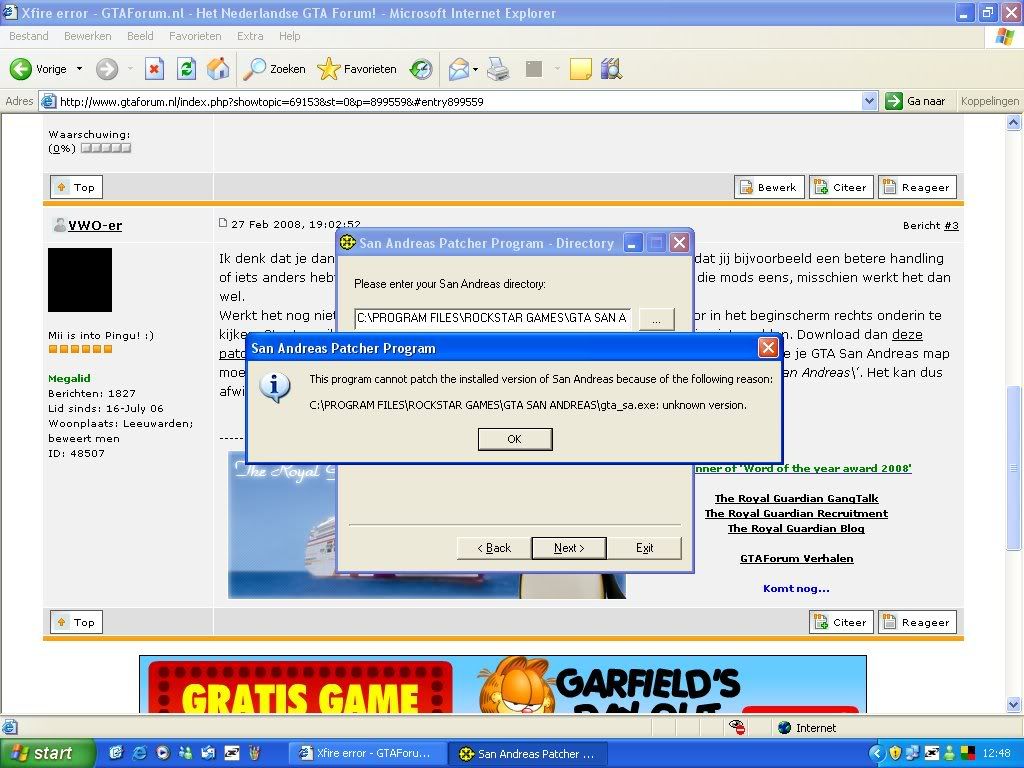This screenshot has width=1024, height=768.
Task: Open the Favorieten menu in menu bar
Action: [195, 36]
